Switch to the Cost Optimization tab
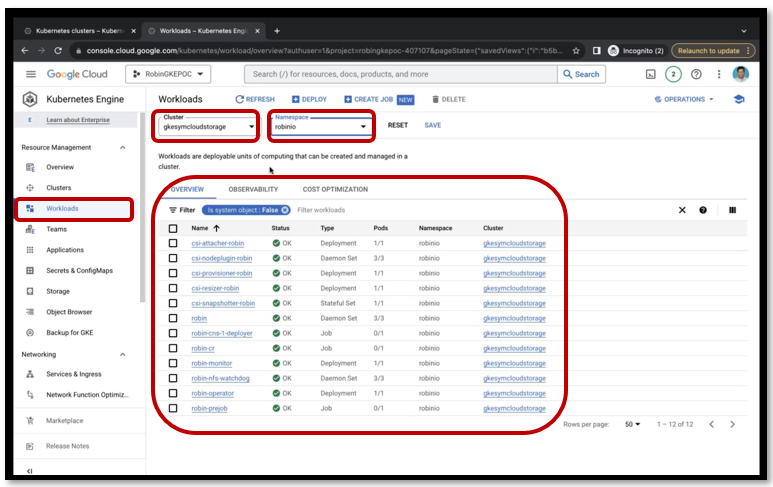The height and width of the screenshot is (487, 773). [x=335, y=189]
